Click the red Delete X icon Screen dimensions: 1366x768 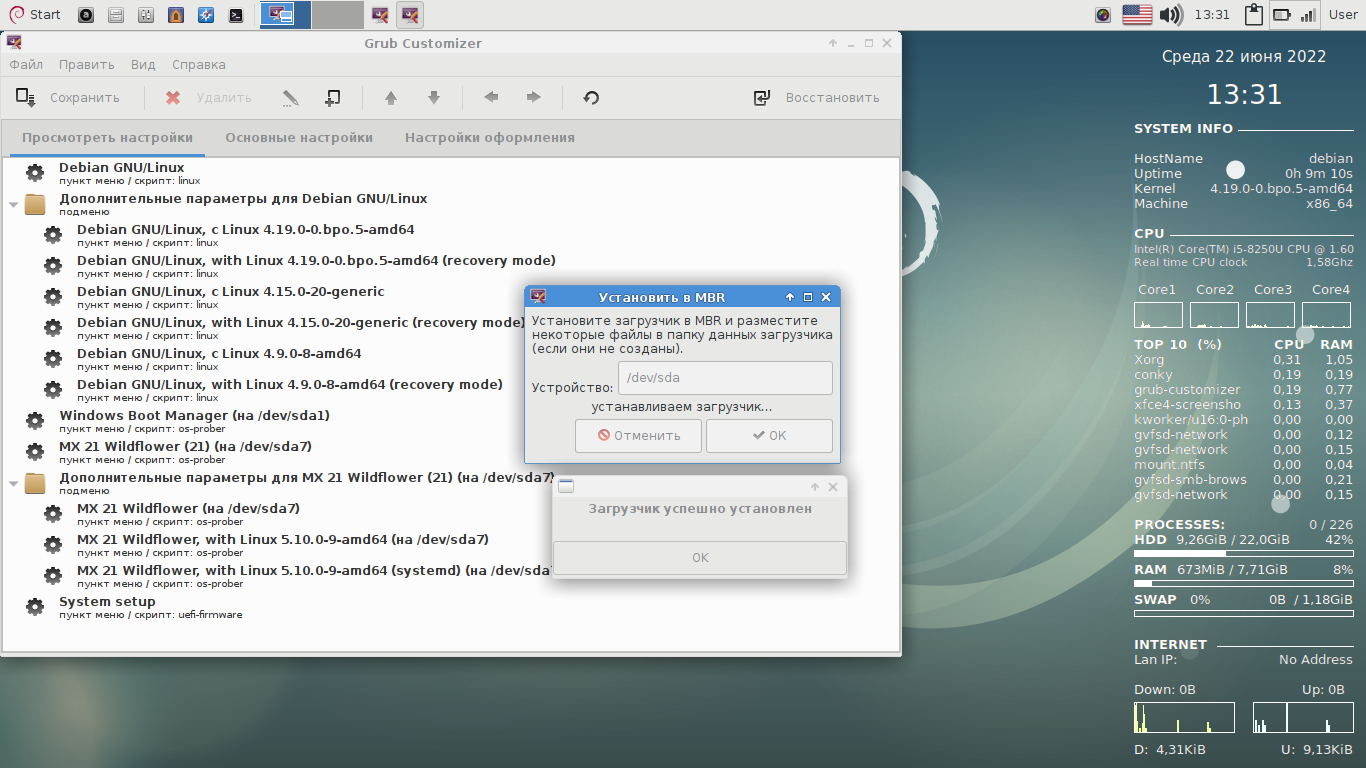(x=173, y=98)
